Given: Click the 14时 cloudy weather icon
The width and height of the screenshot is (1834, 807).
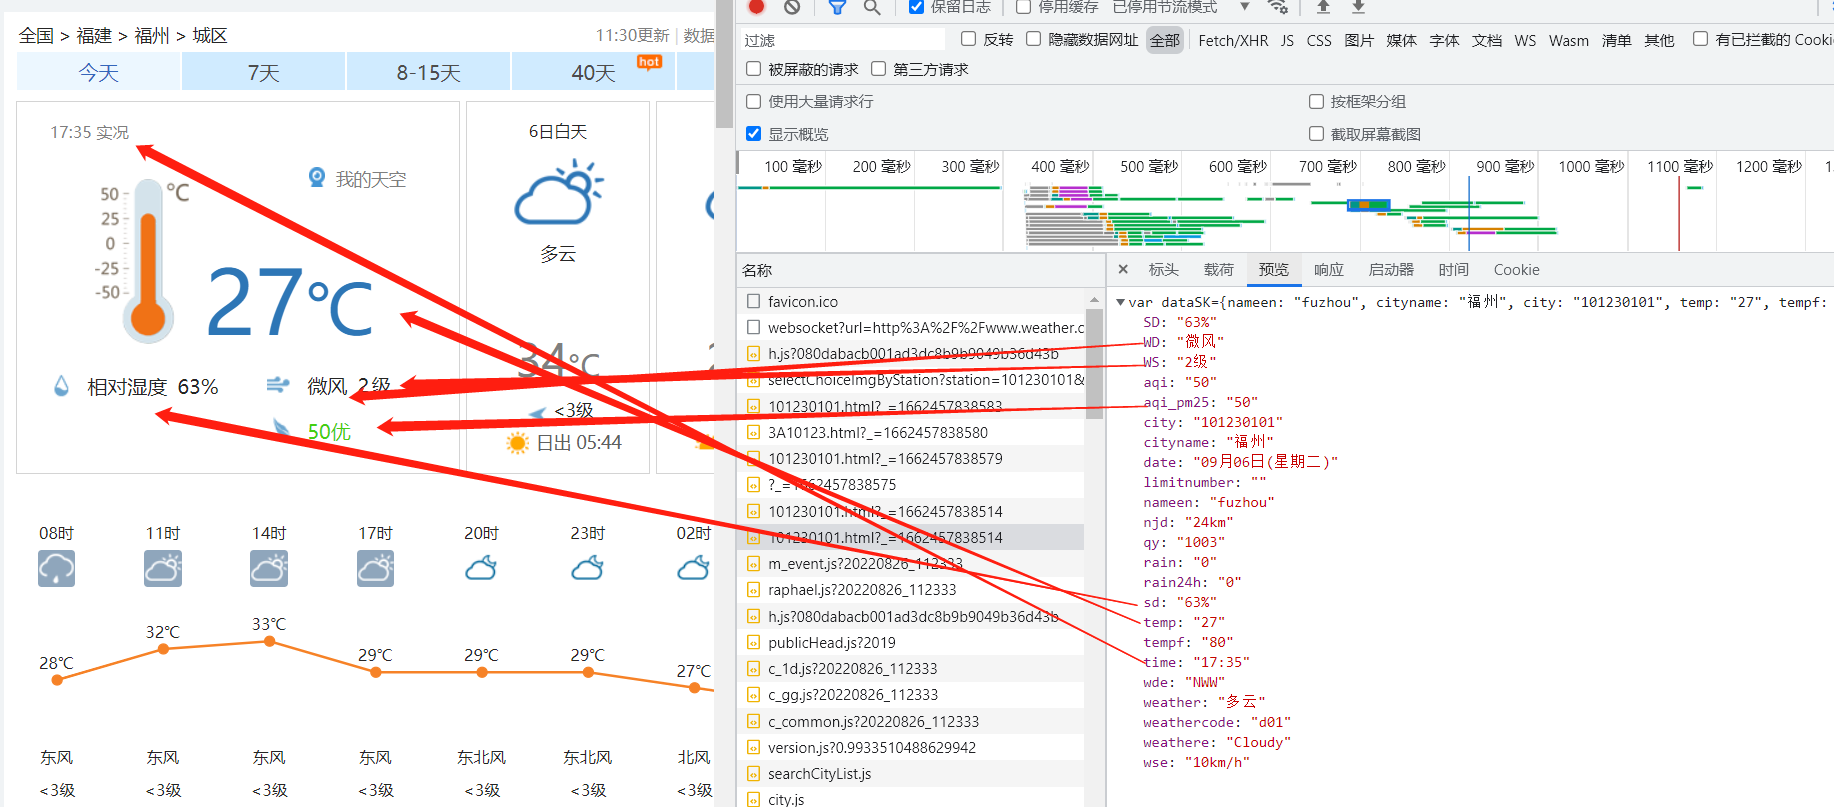Looking at the screenshot, I should coord(269,568).
